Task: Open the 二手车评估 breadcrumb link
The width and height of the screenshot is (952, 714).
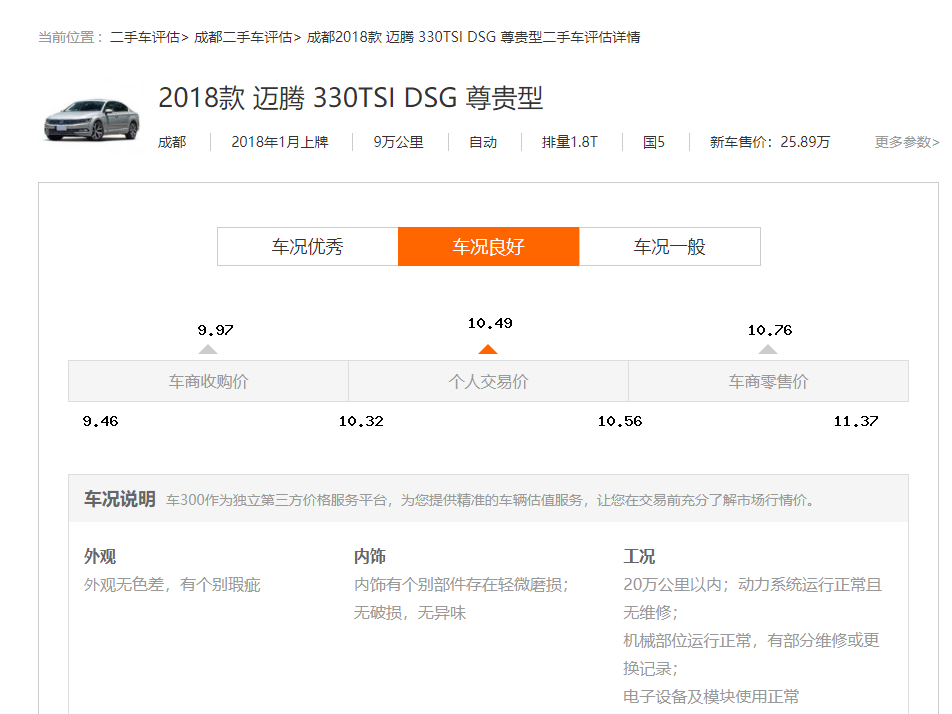Action: (x=145, y=37)
